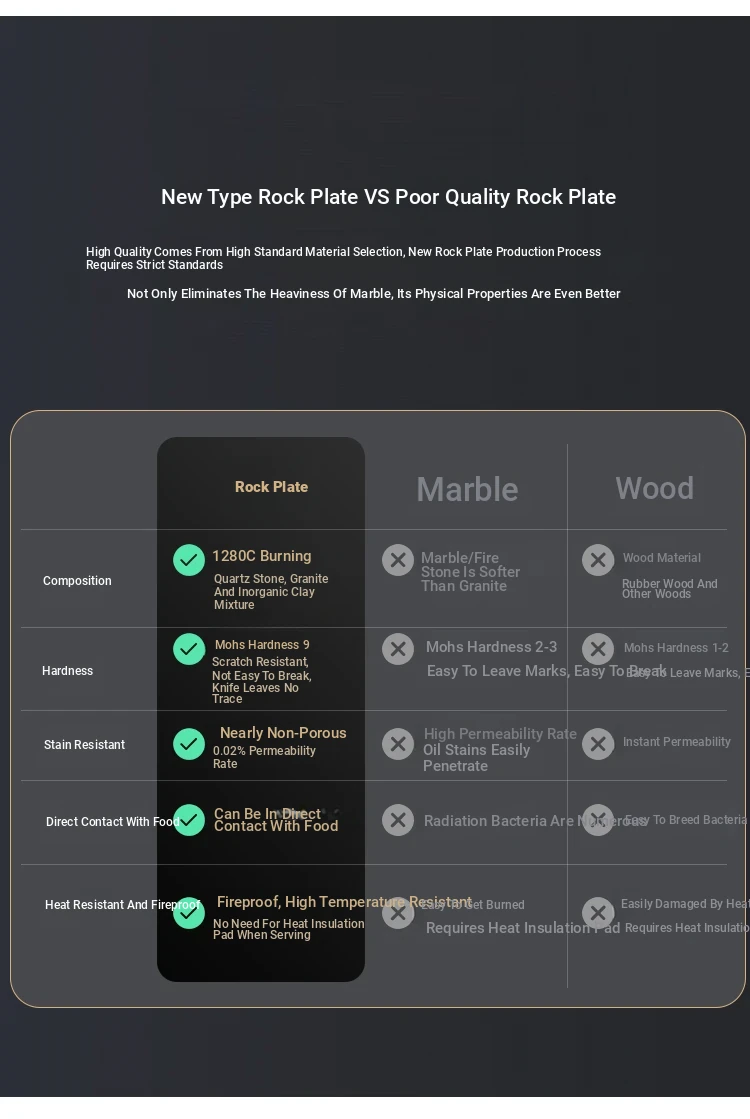The width and height of the screenshot is (750, 1119).
Task: Click the X icon beside Marble/Fire Stone Is Softer
Action: click(398, 560)
